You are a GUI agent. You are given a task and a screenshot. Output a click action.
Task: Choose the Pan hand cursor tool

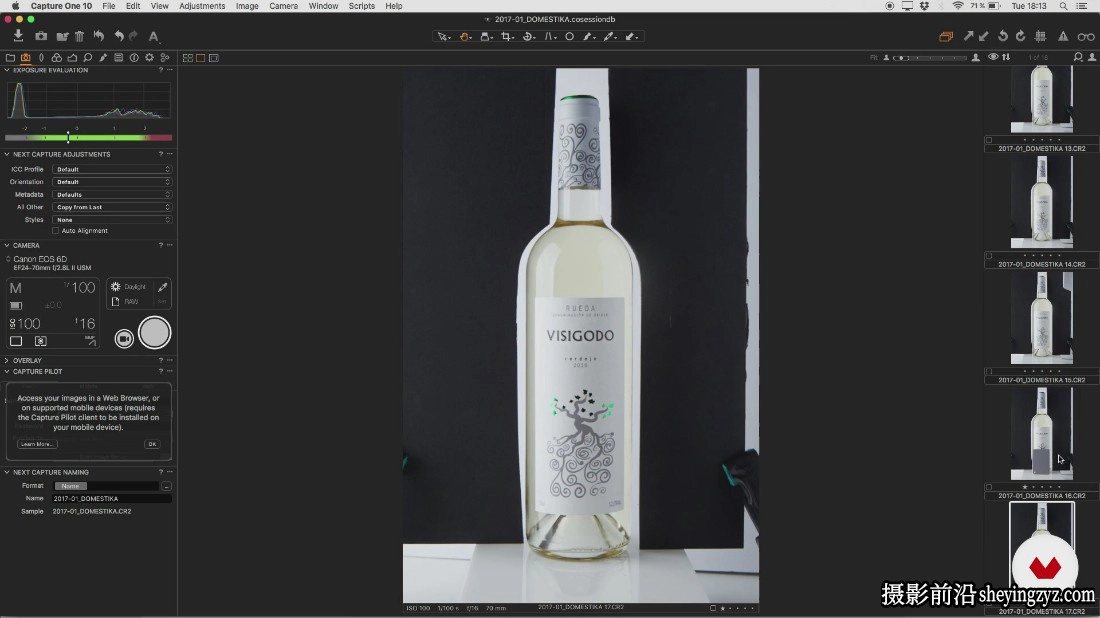coord(464,36)
